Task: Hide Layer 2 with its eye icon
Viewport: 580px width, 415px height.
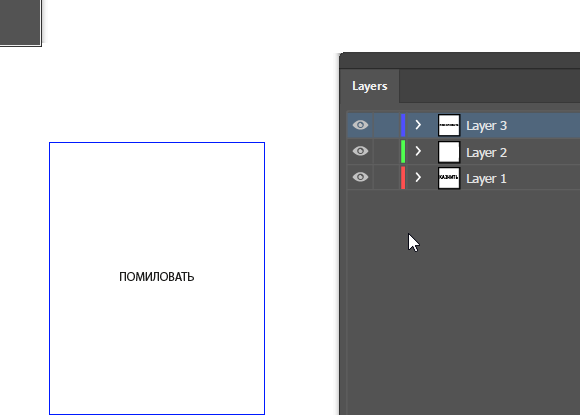Action: click(360, 151)
